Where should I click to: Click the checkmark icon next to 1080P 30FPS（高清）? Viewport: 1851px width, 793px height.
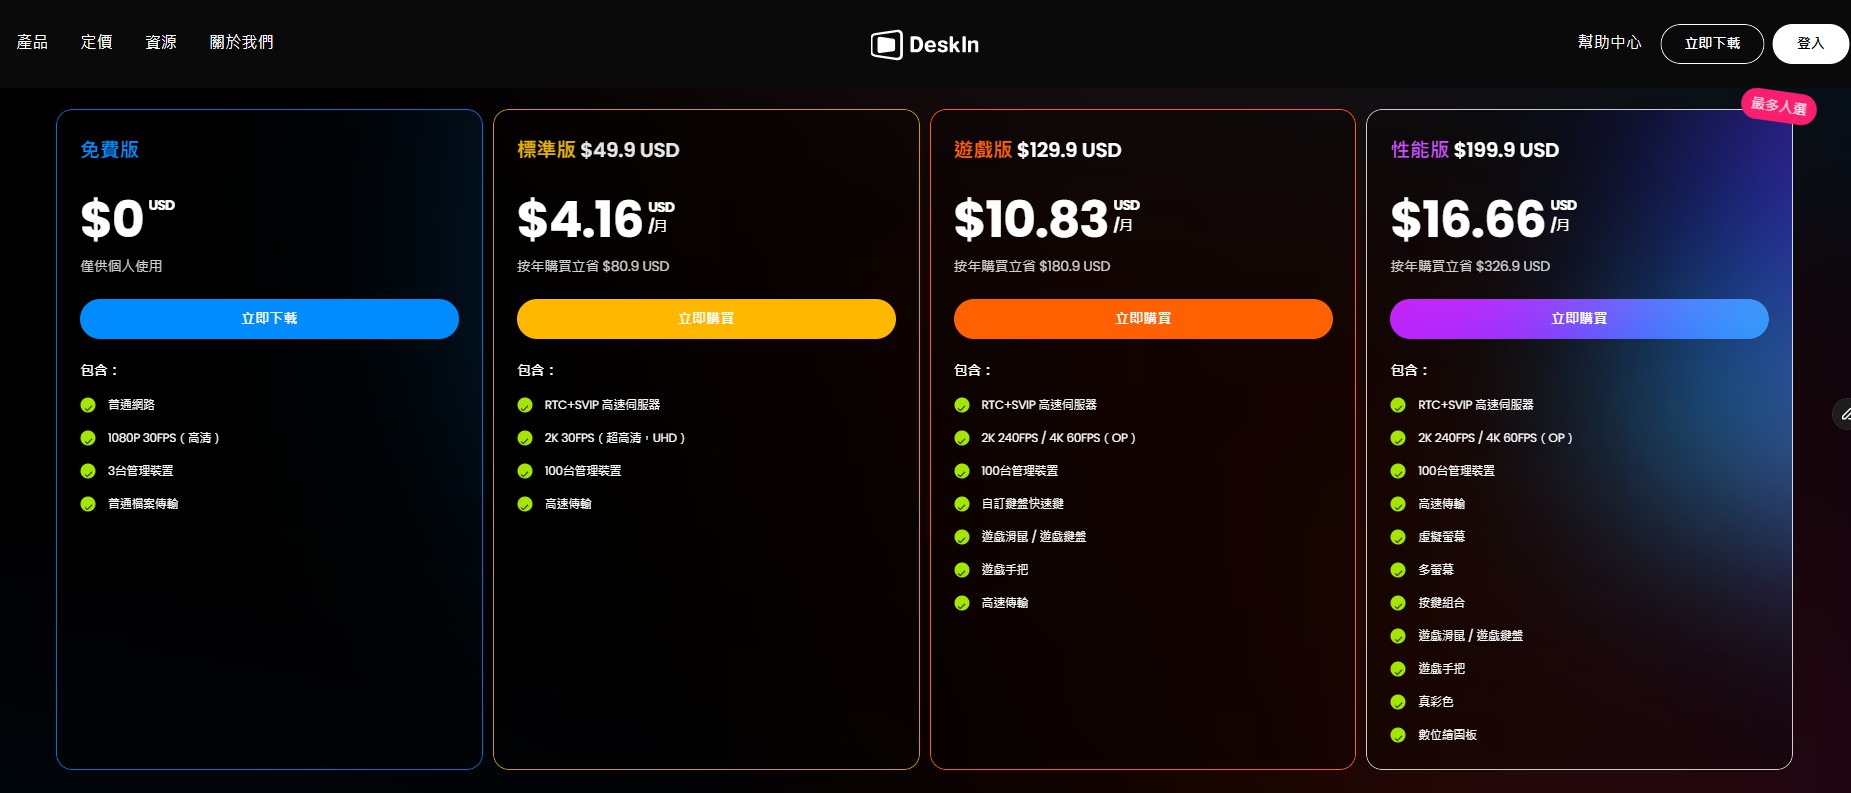point(88,438)
